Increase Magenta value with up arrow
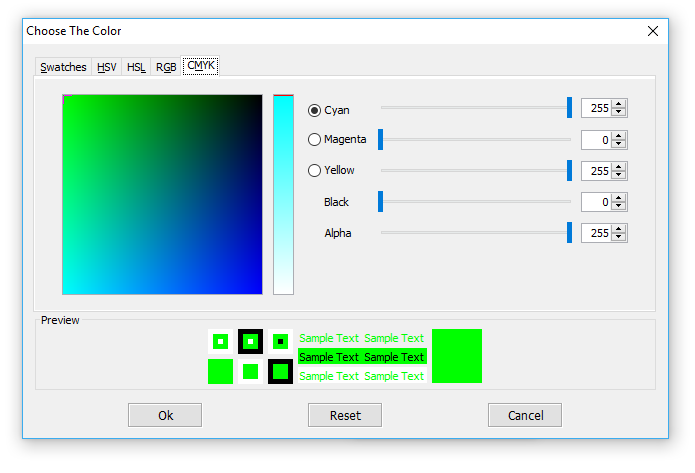695x473 pixels. [x=619, y=136]
